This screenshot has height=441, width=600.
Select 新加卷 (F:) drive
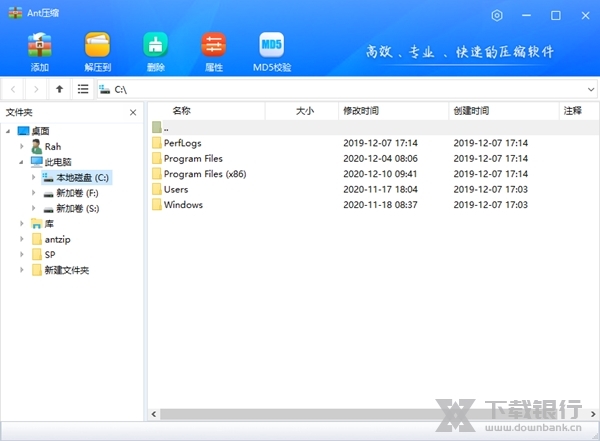click(x=71, y=193)
